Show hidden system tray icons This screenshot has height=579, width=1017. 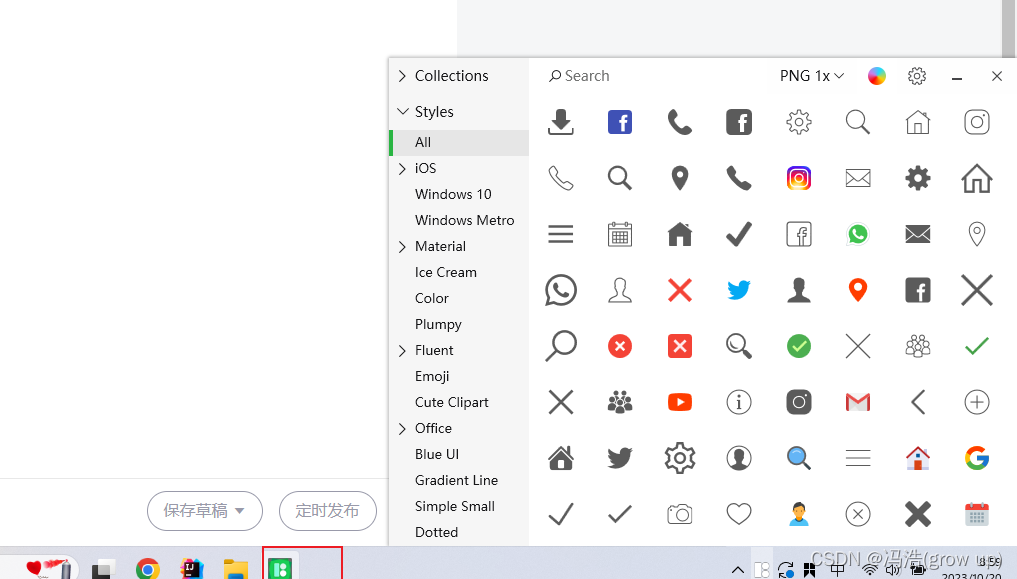[x=737, y=570]
